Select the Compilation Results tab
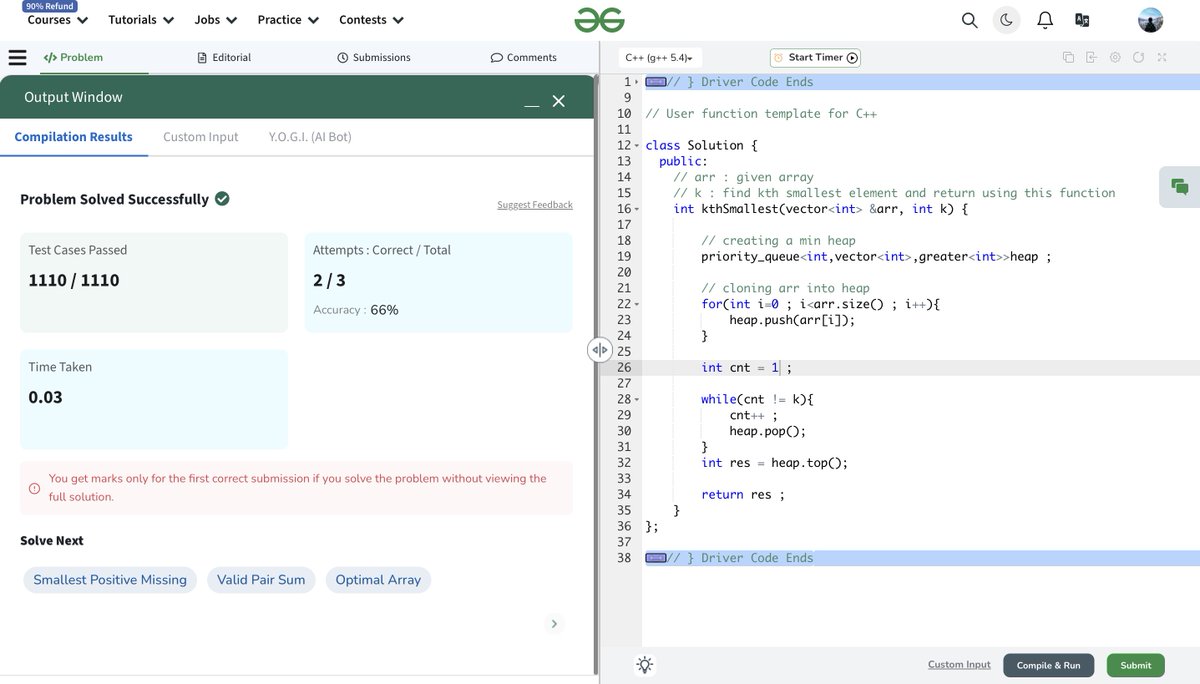 (73, 137)
